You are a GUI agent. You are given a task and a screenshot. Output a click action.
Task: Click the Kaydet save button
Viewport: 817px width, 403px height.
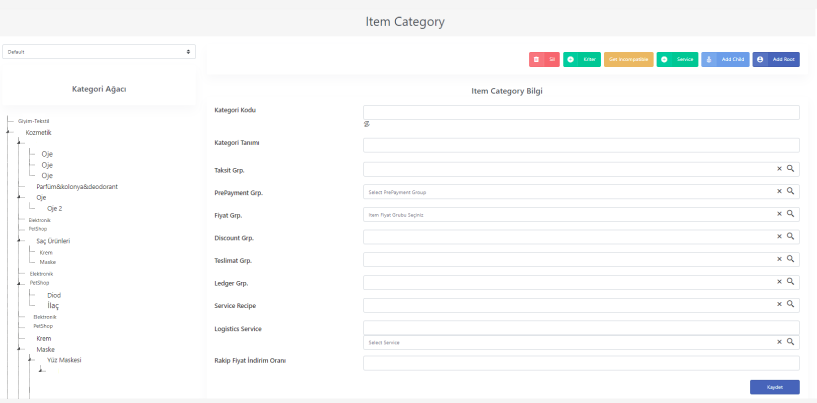pyautogui.click(x=775, y=387)
